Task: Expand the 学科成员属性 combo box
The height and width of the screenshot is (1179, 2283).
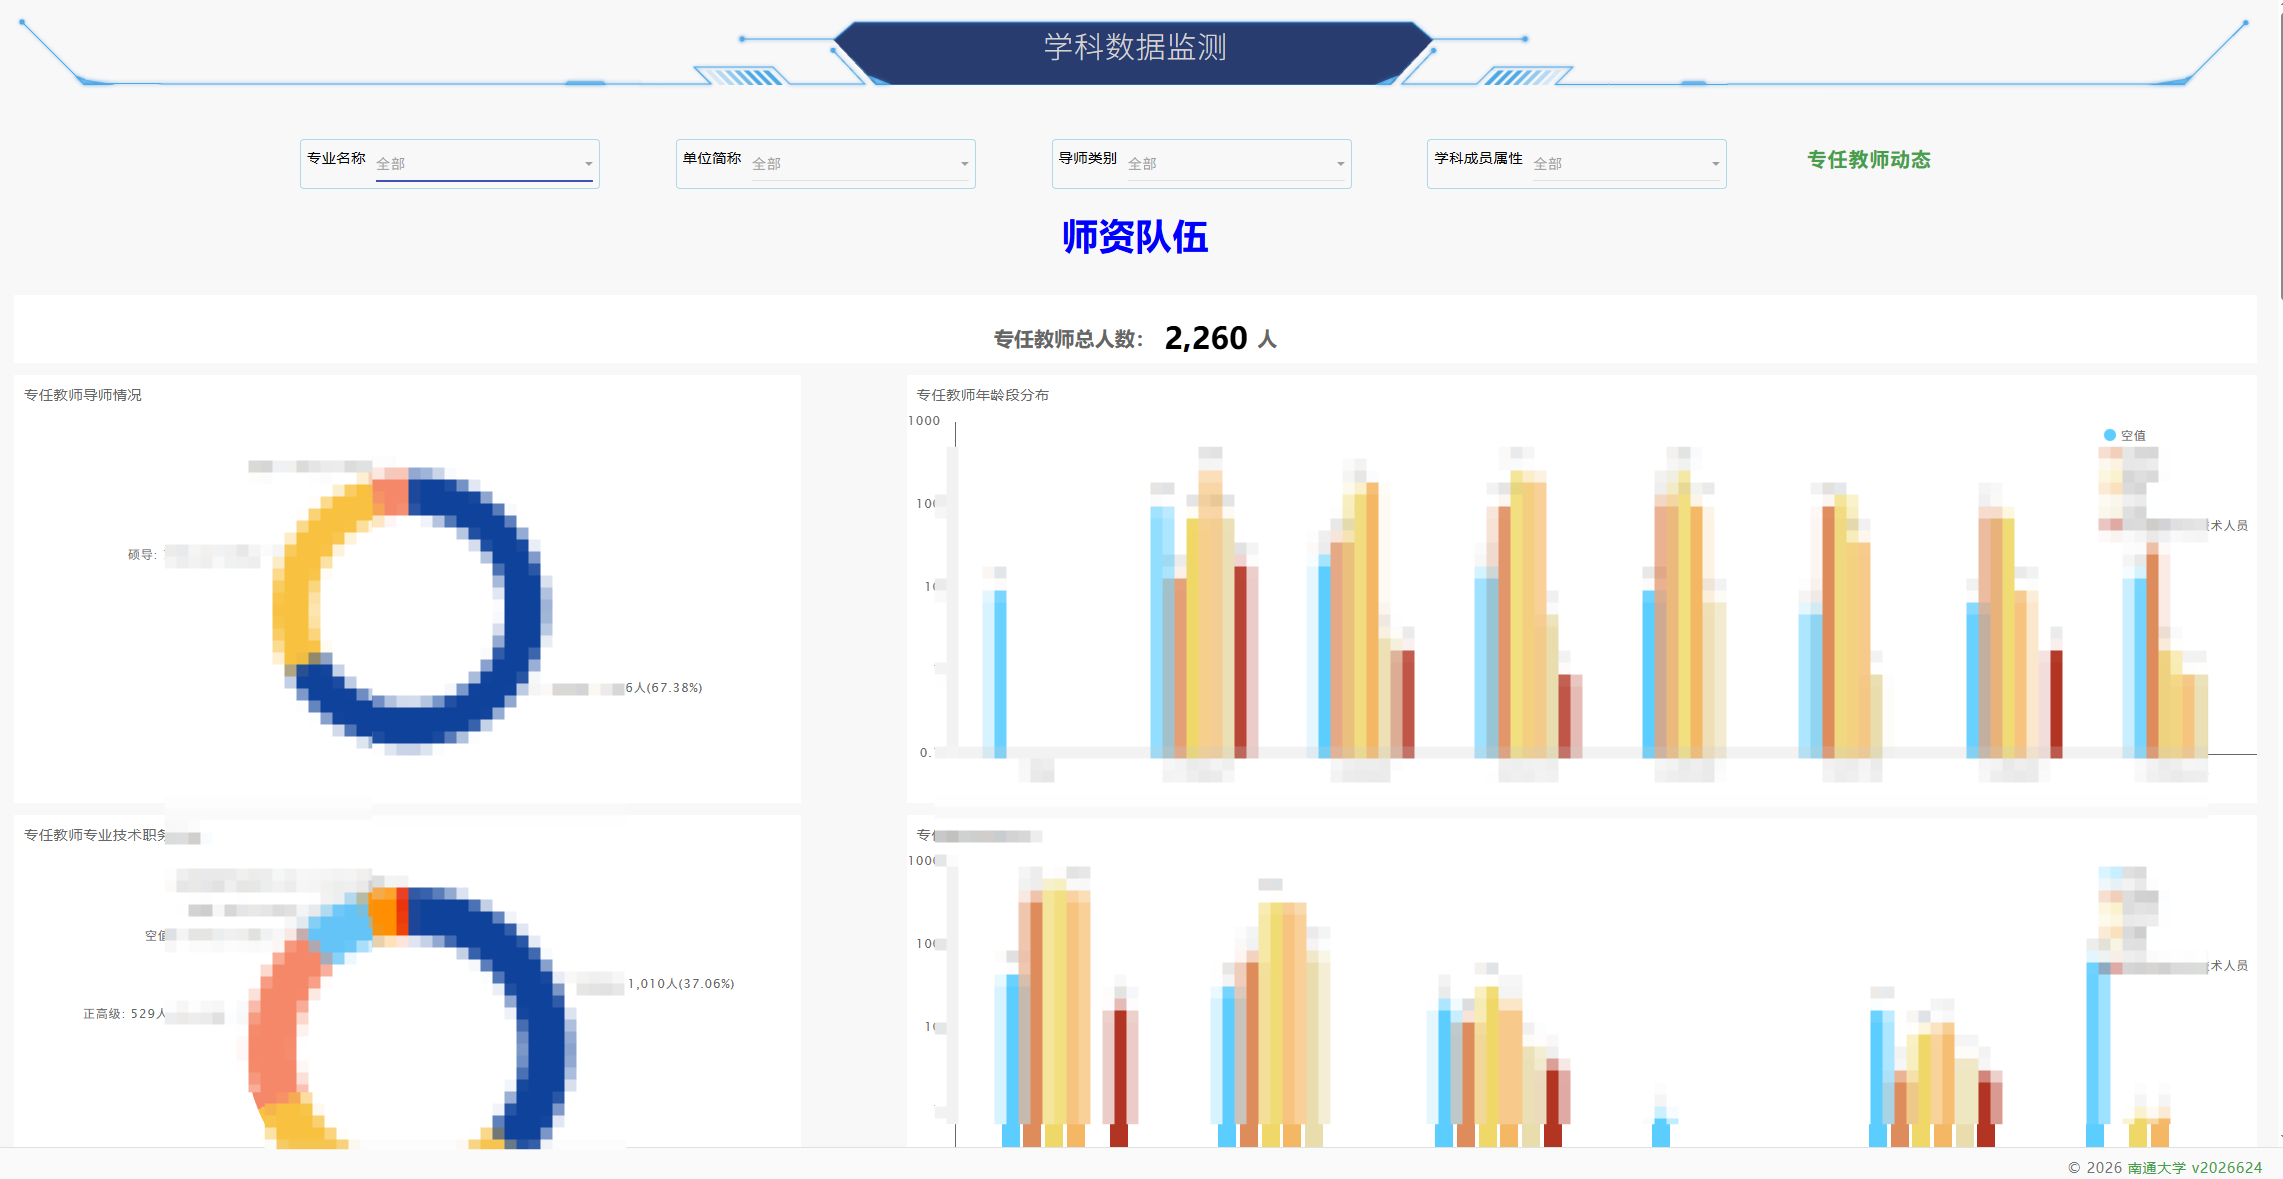Action: 1627,164
